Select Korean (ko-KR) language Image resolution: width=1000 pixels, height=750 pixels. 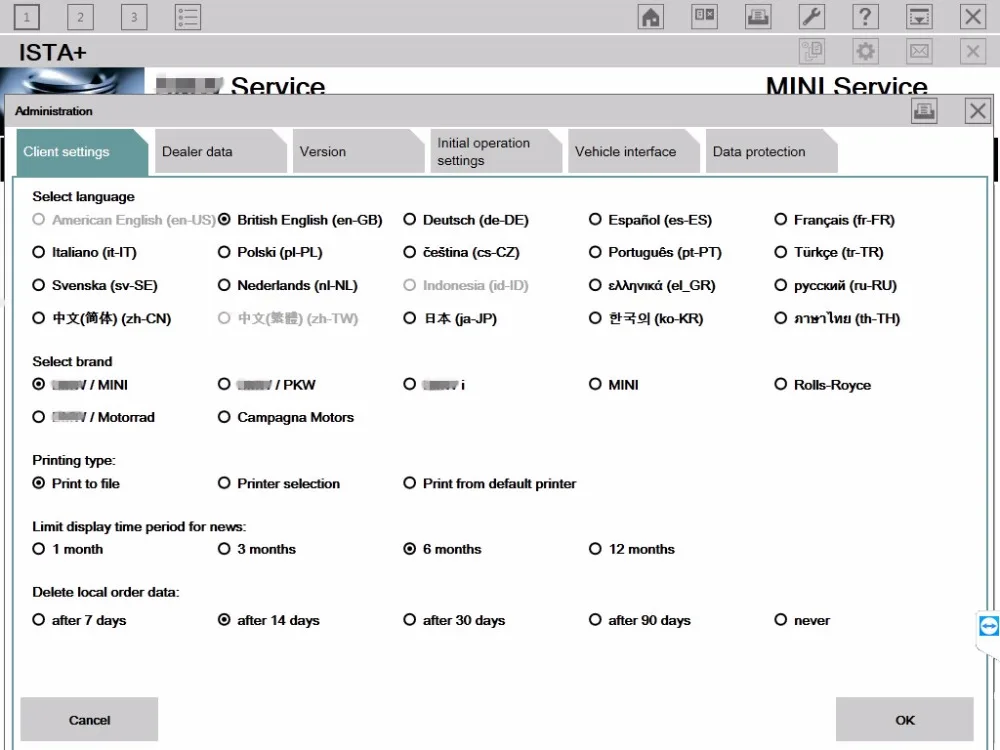pyautogui.click(x=646, y=318)
